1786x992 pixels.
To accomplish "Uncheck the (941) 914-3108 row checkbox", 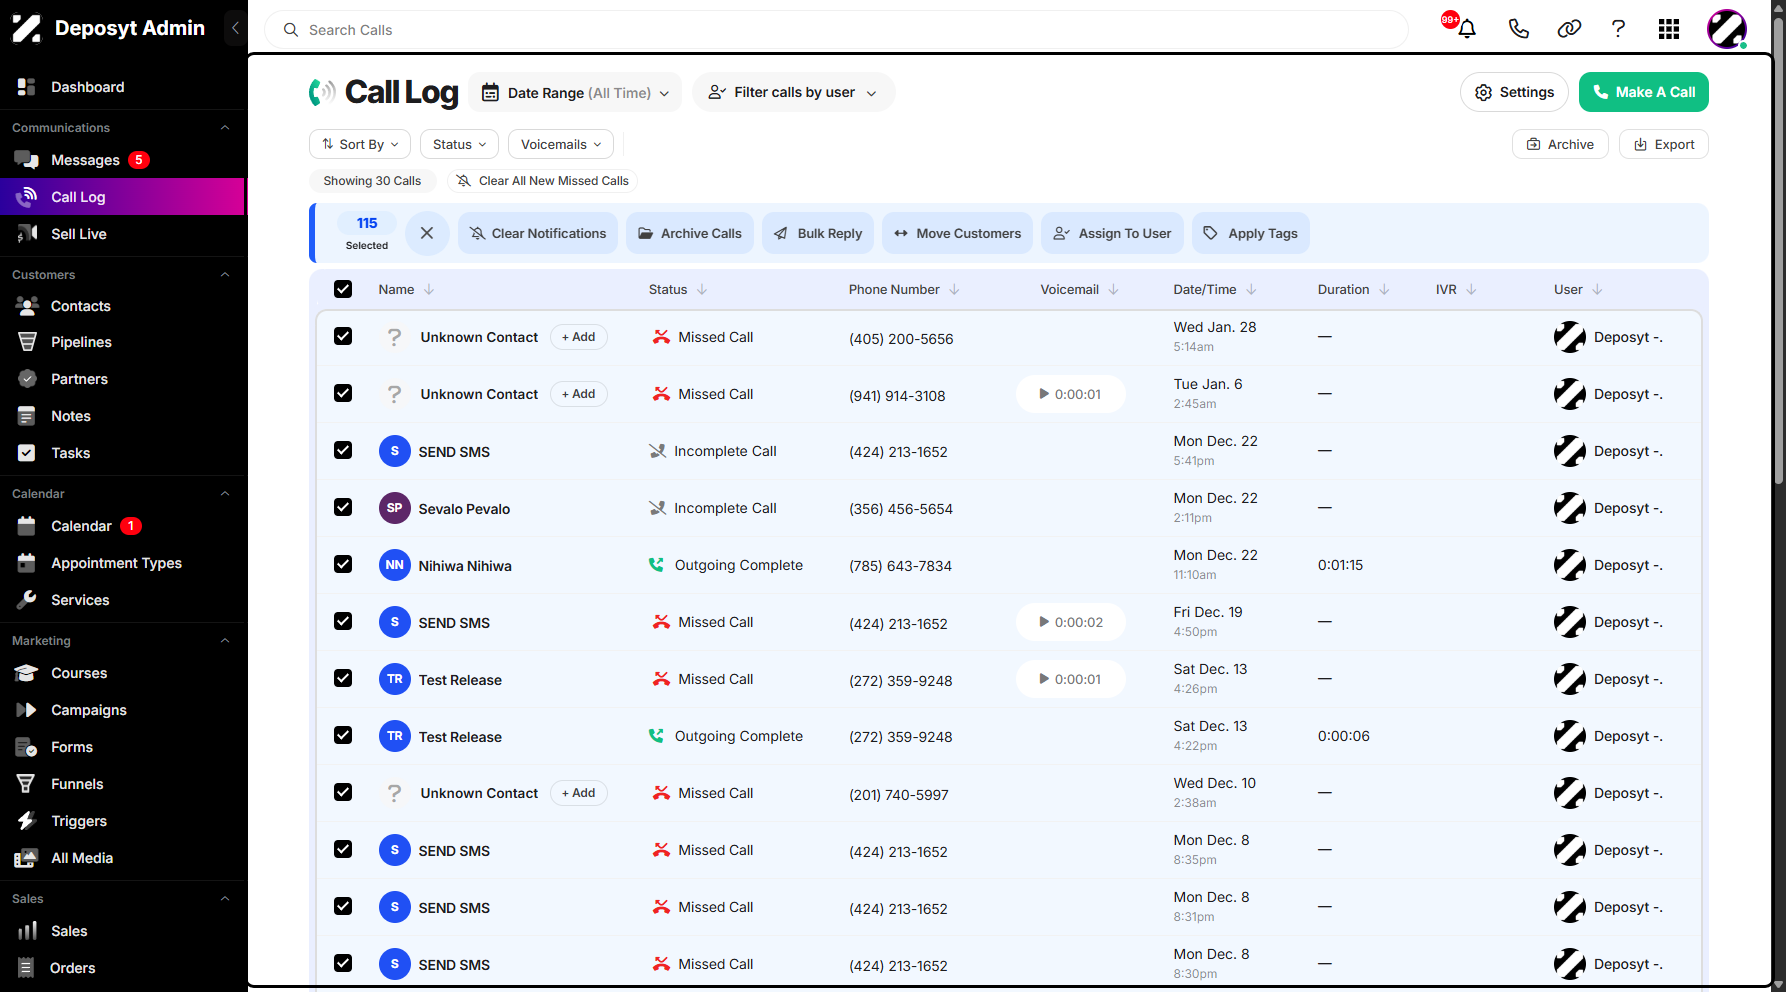I will coord(343,393).
